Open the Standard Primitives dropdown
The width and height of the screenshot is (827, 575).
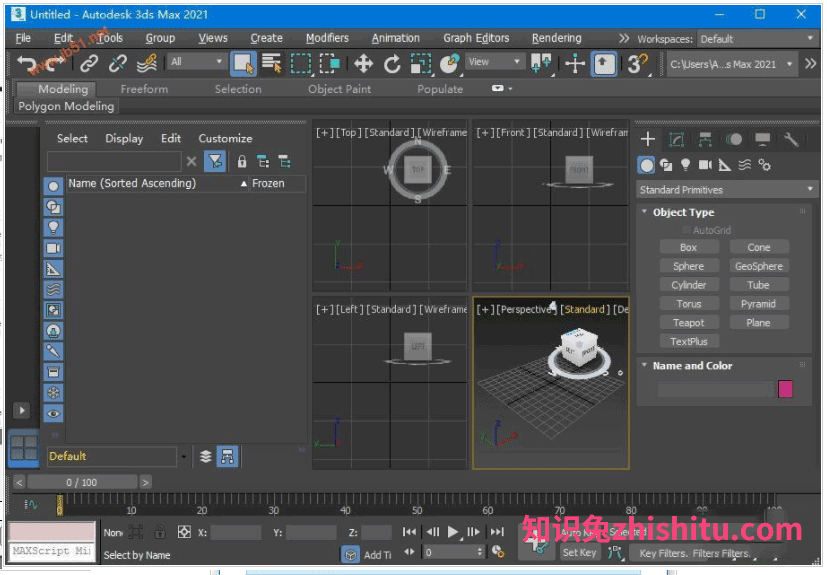click(726, 189)
